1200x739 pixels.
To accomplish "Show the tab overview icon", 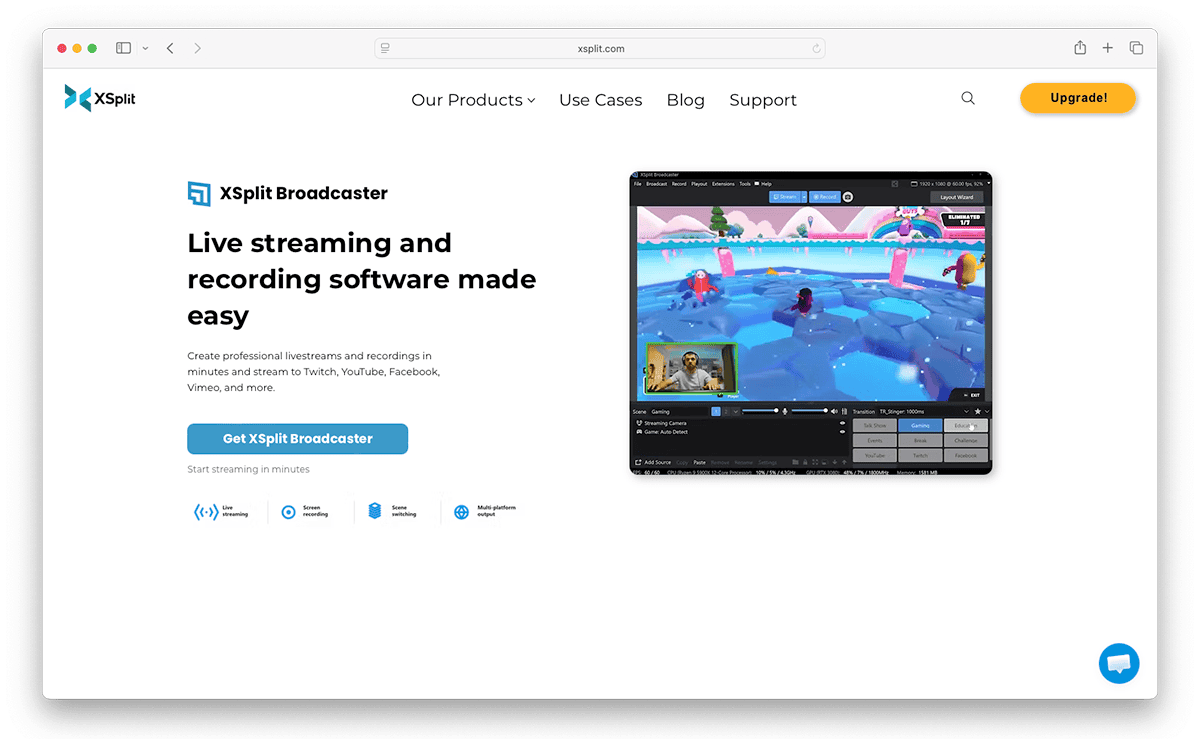I will 1136,48.
